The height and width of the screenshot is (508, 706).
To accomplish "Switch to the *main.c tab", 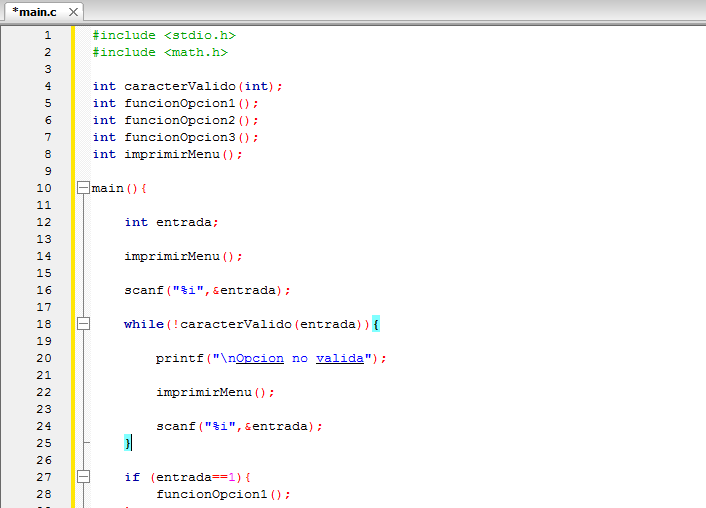I will pyautogui.click(x=34, y=10).
